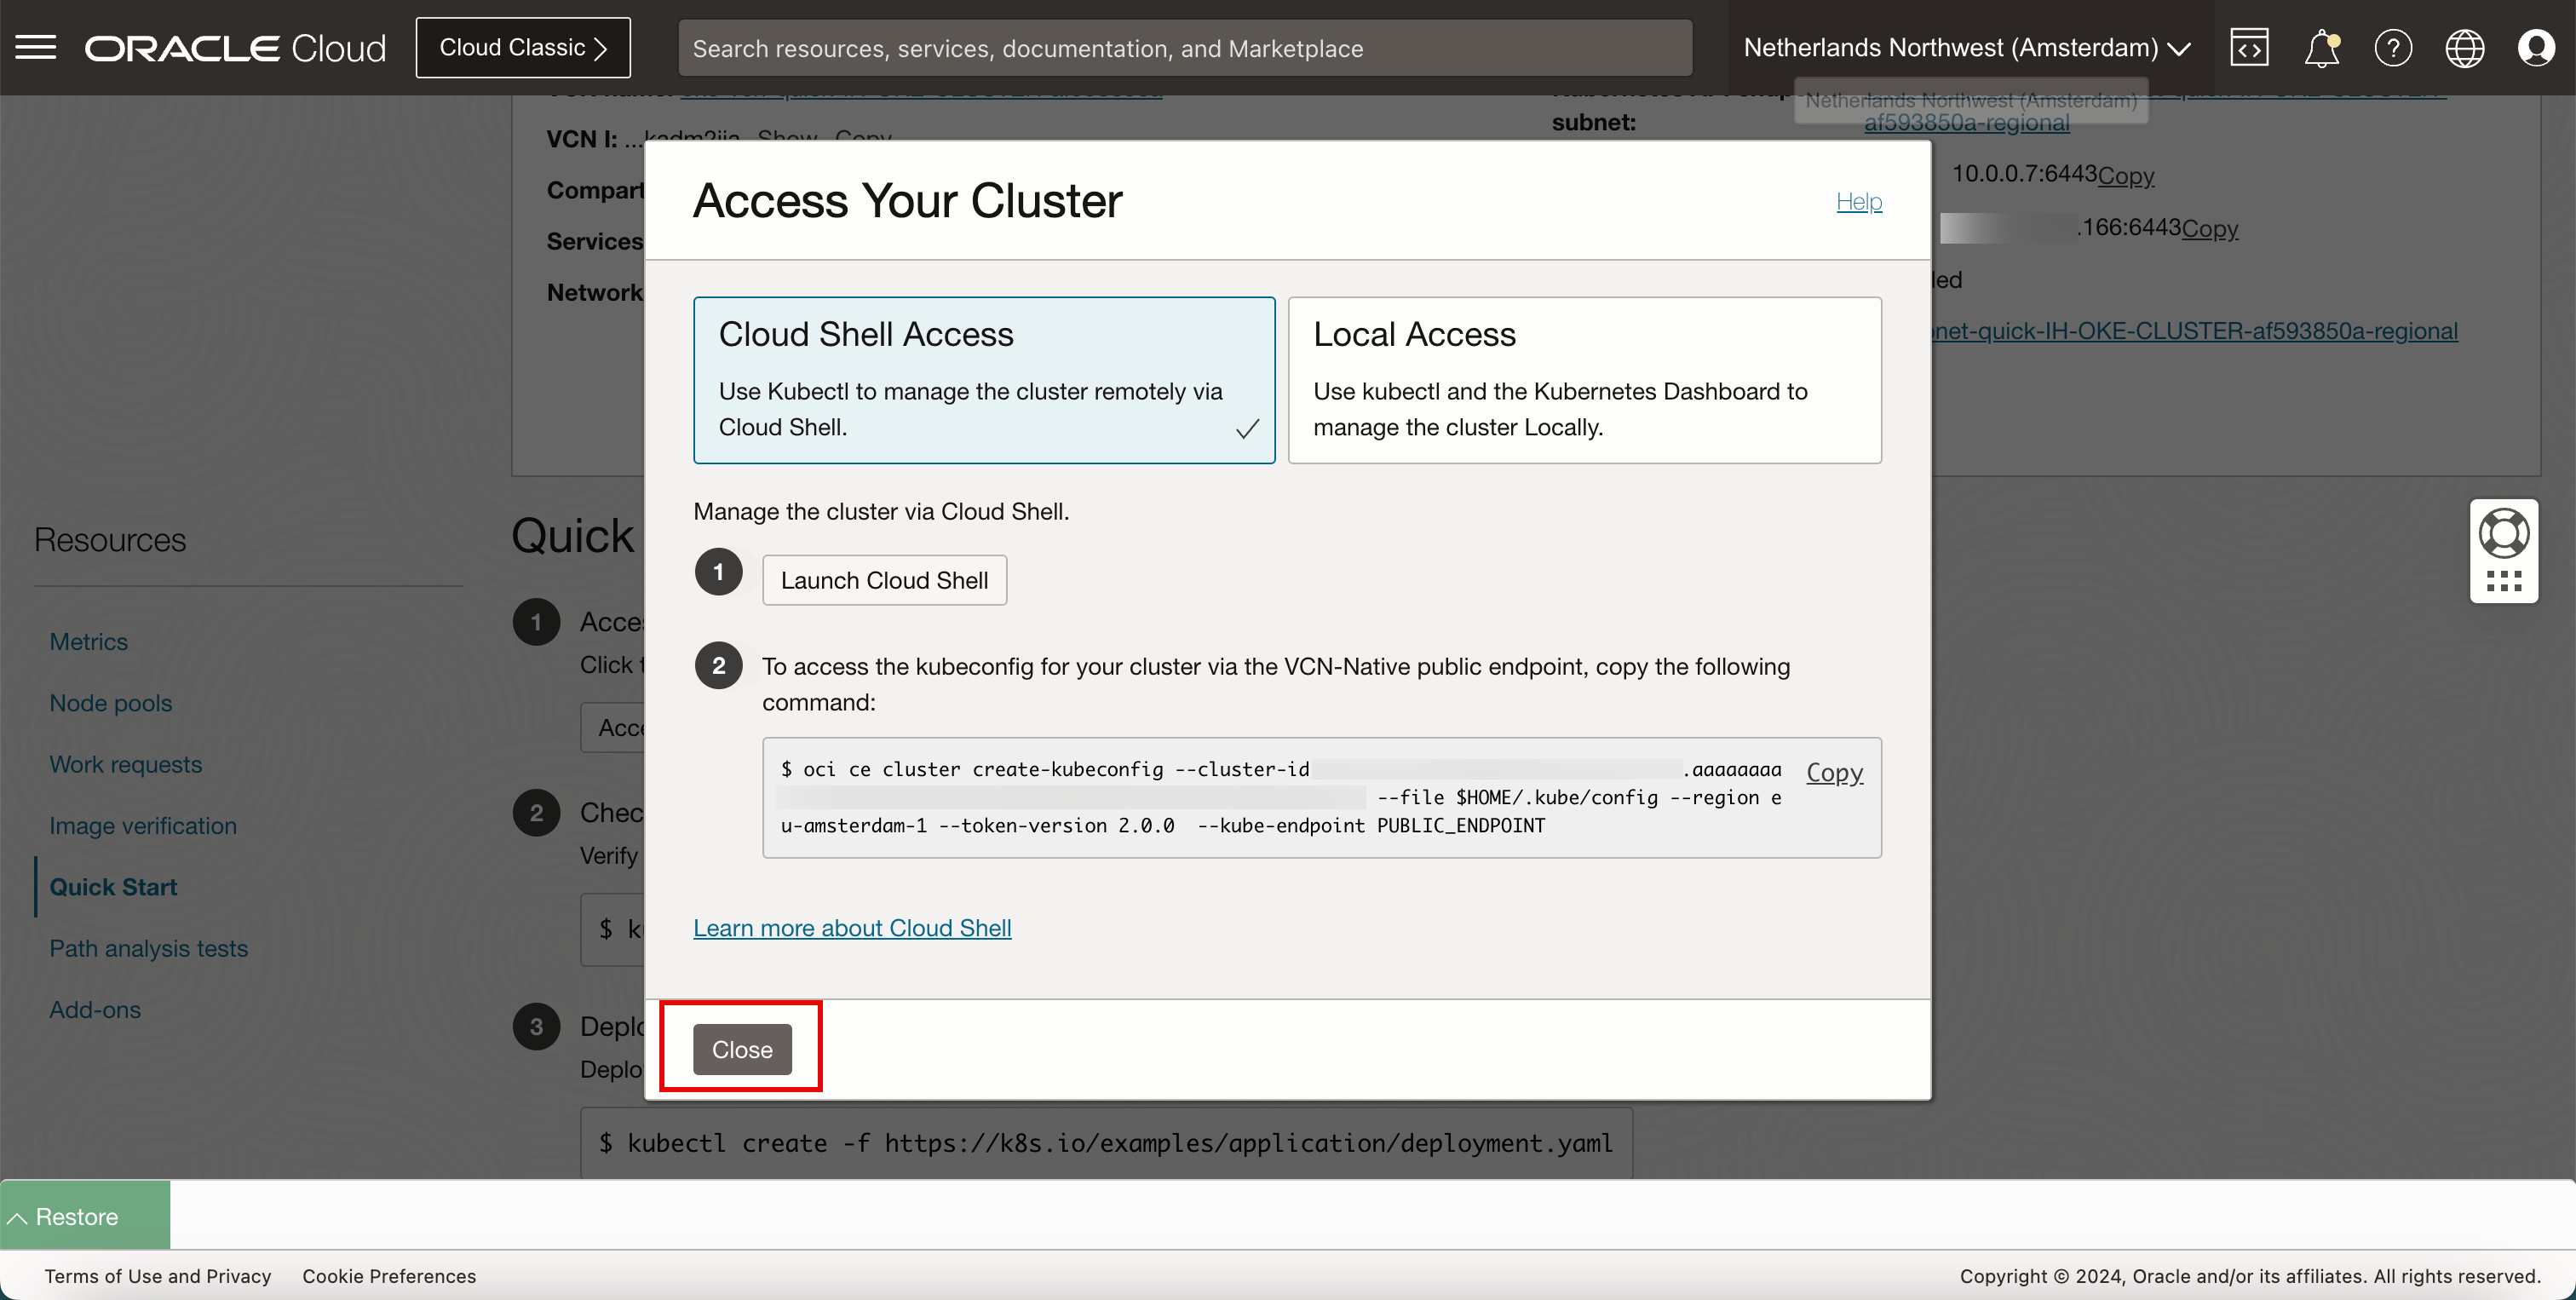Image resolution: width=2576 pixels, height=1300 pixels.
Task: Open the notifications bell
Action: point(2321,47)
